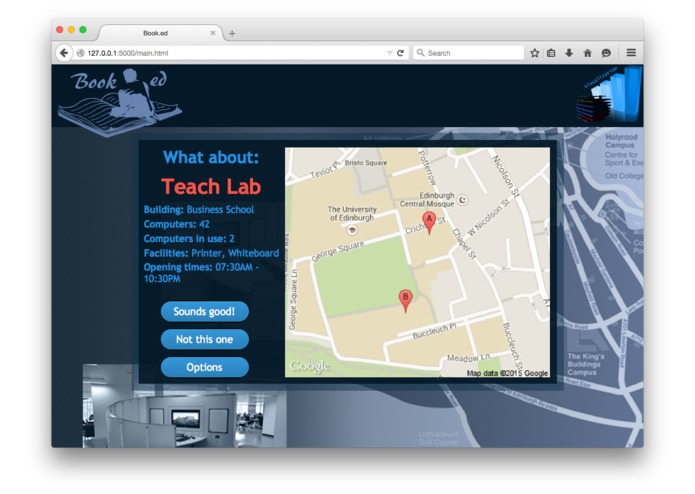Open the bookmarks list icon

[551, 53]
